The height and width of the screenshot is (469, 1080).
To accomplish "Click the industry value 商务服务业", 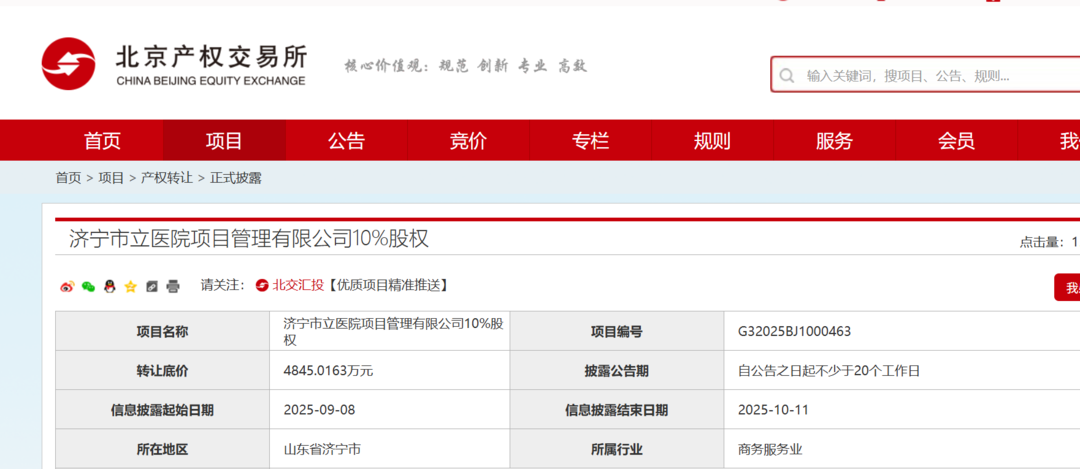I will point(769,450).
